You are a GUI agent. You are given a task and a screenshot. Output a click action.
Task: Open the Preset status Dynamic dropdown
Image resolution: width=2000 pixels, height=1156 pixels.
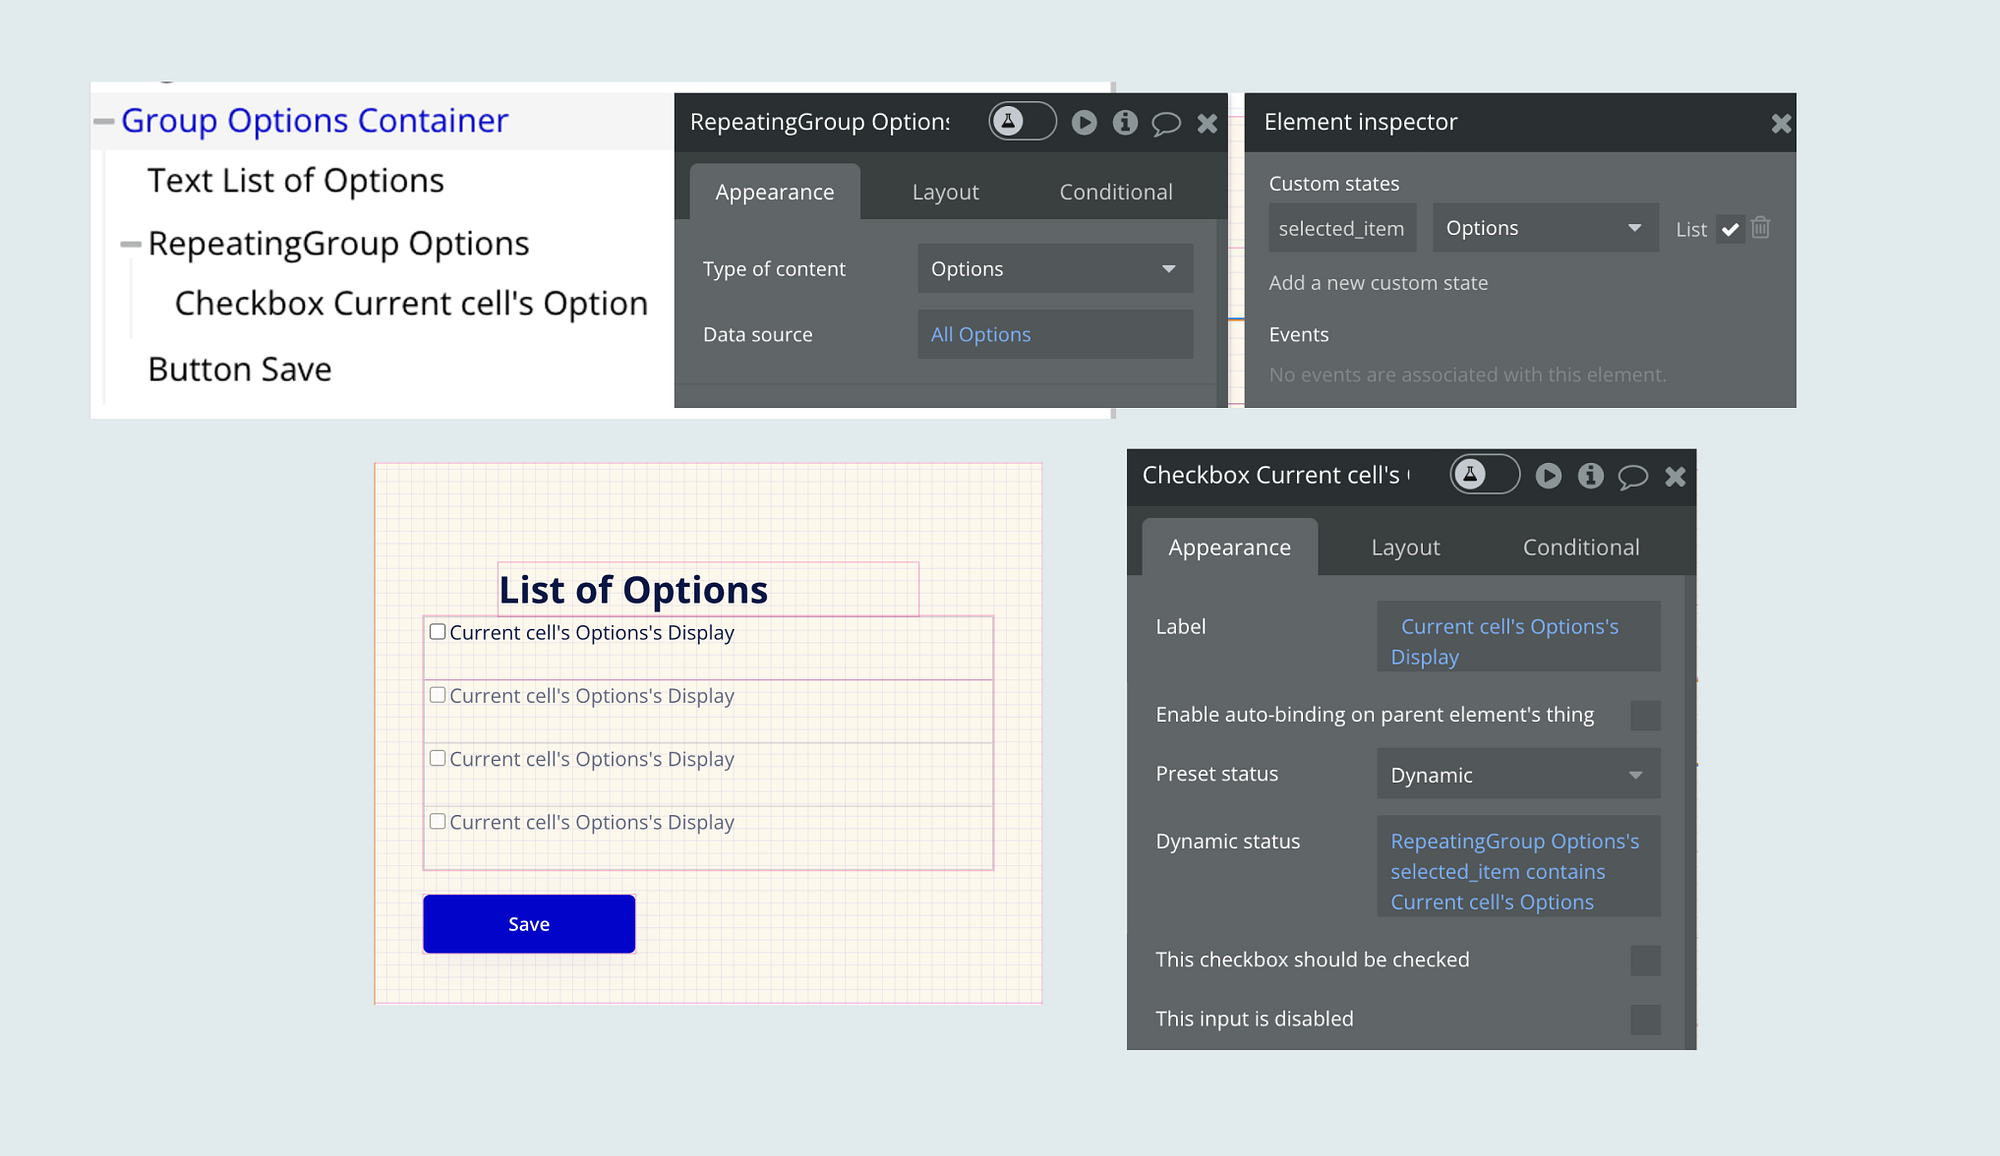coord(1518,775)
